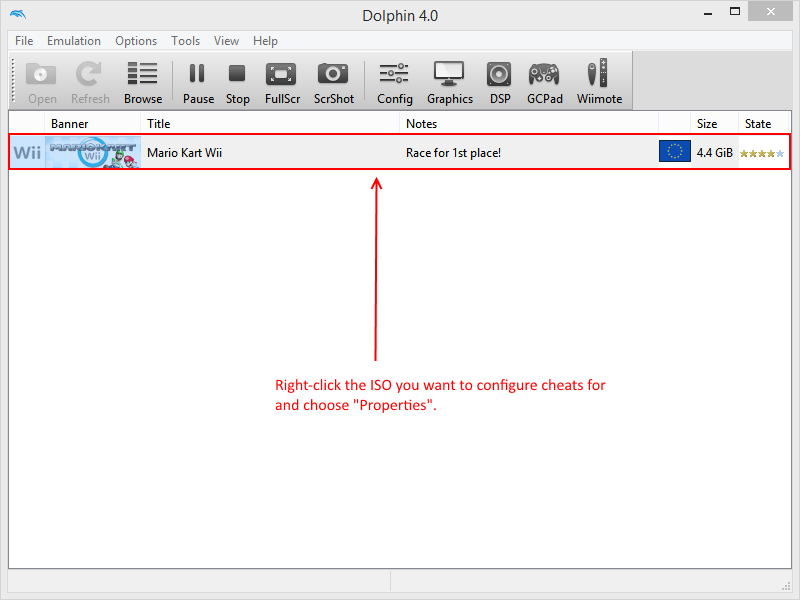Click the Open disc toolbar icon
Viewport: 800px width, 600px height.
tap(41, 82)
